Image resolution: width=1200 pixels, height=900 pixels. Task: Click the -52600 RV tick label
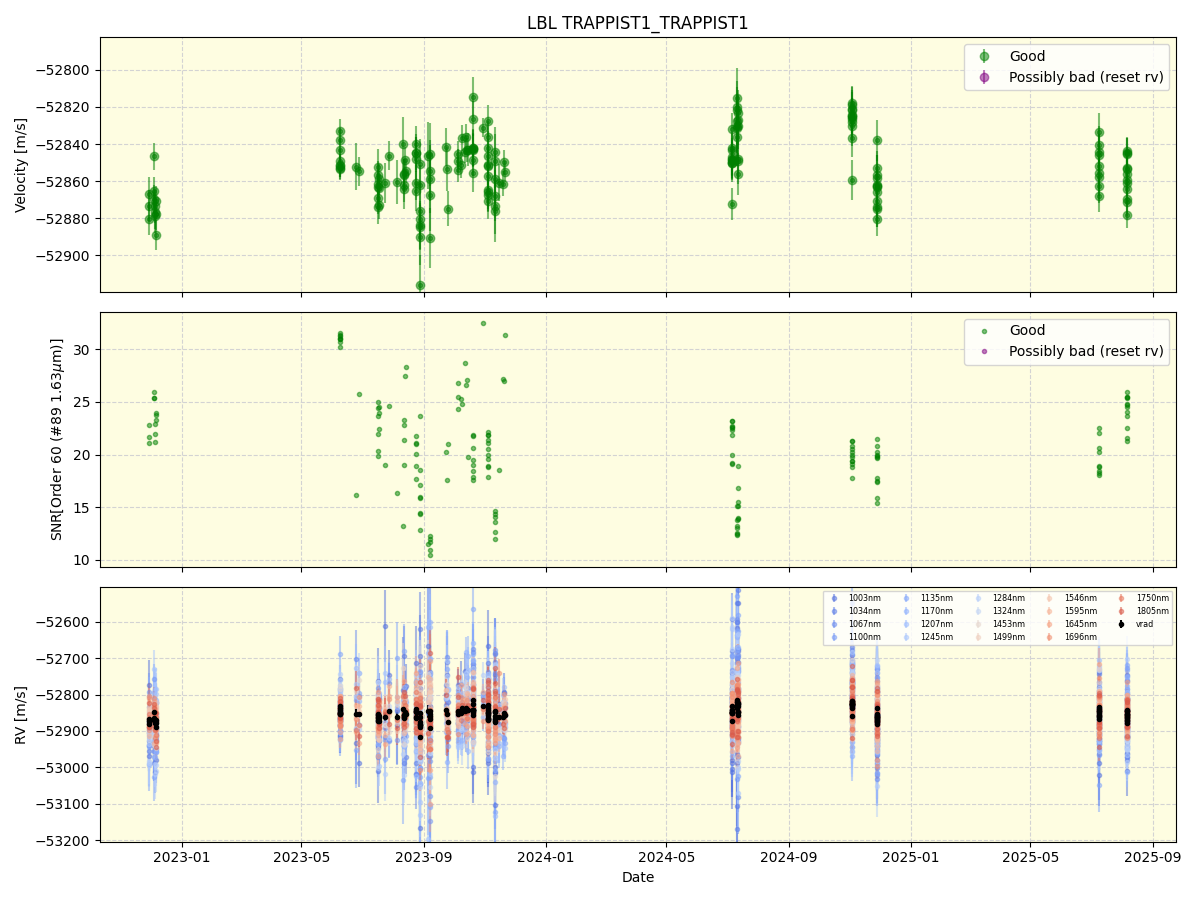coord(64,622)
